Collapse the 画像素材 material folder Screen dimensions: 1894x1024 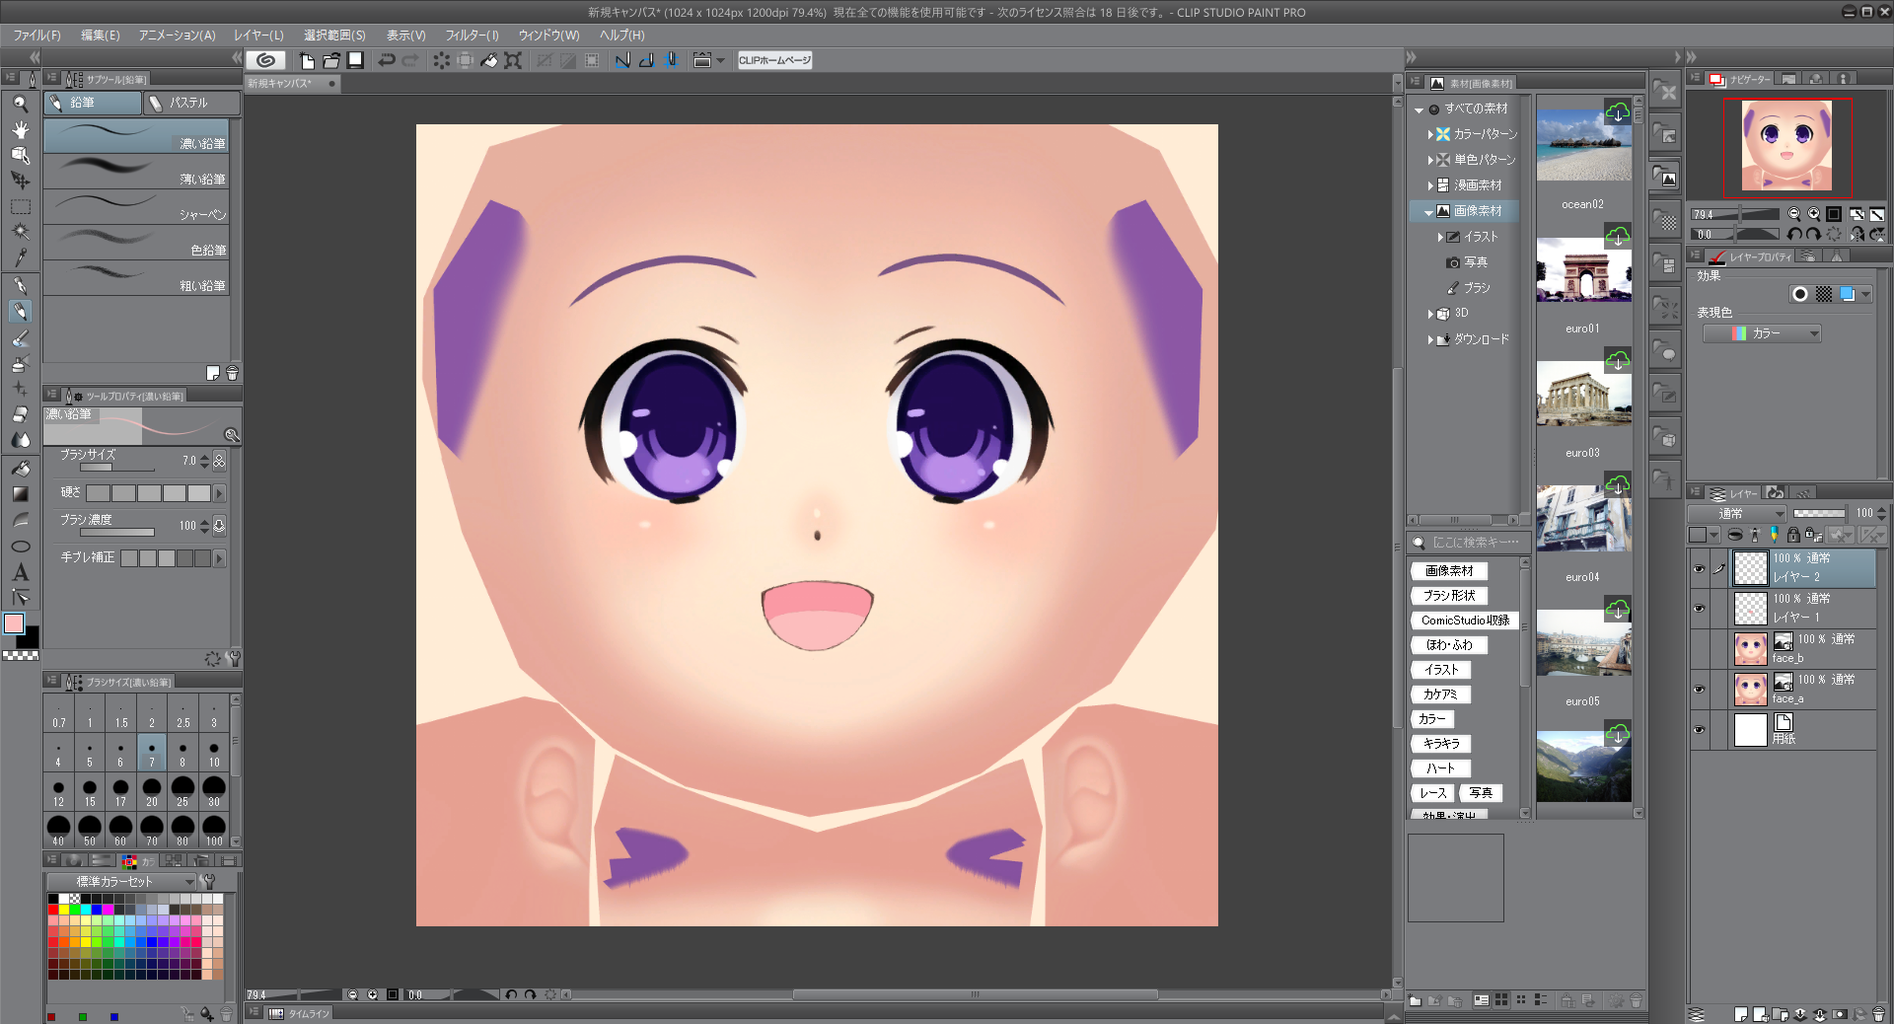pos(1428,212)
